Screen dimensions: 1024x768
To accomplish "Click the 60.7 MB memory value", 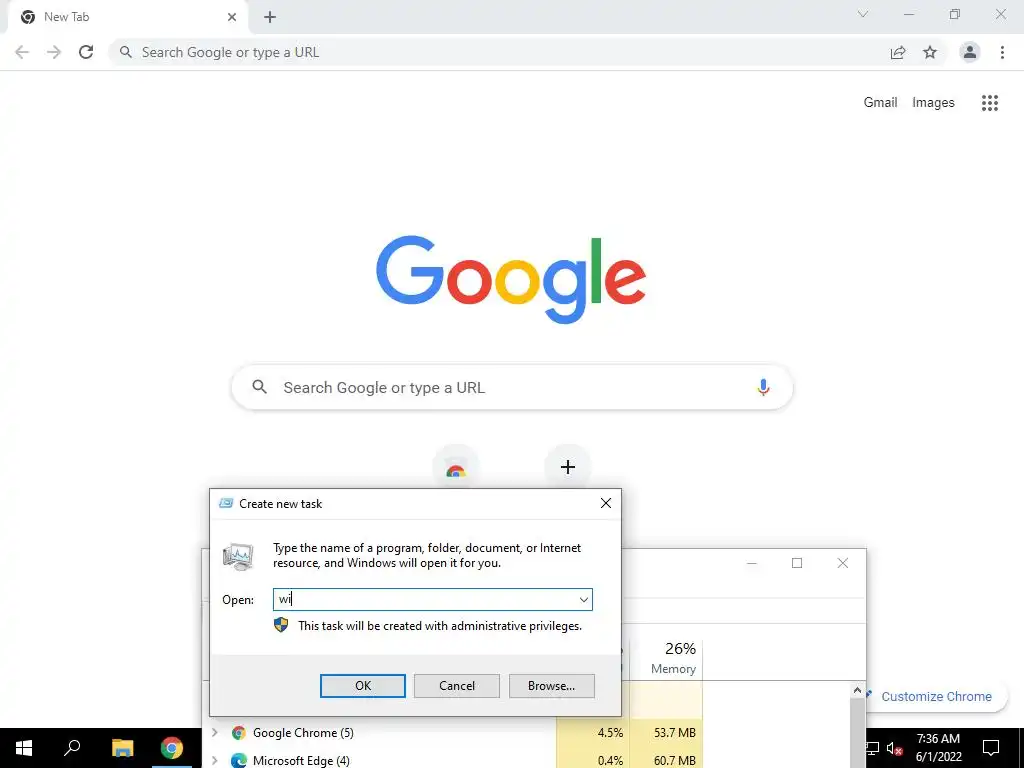I will (675, 760).
